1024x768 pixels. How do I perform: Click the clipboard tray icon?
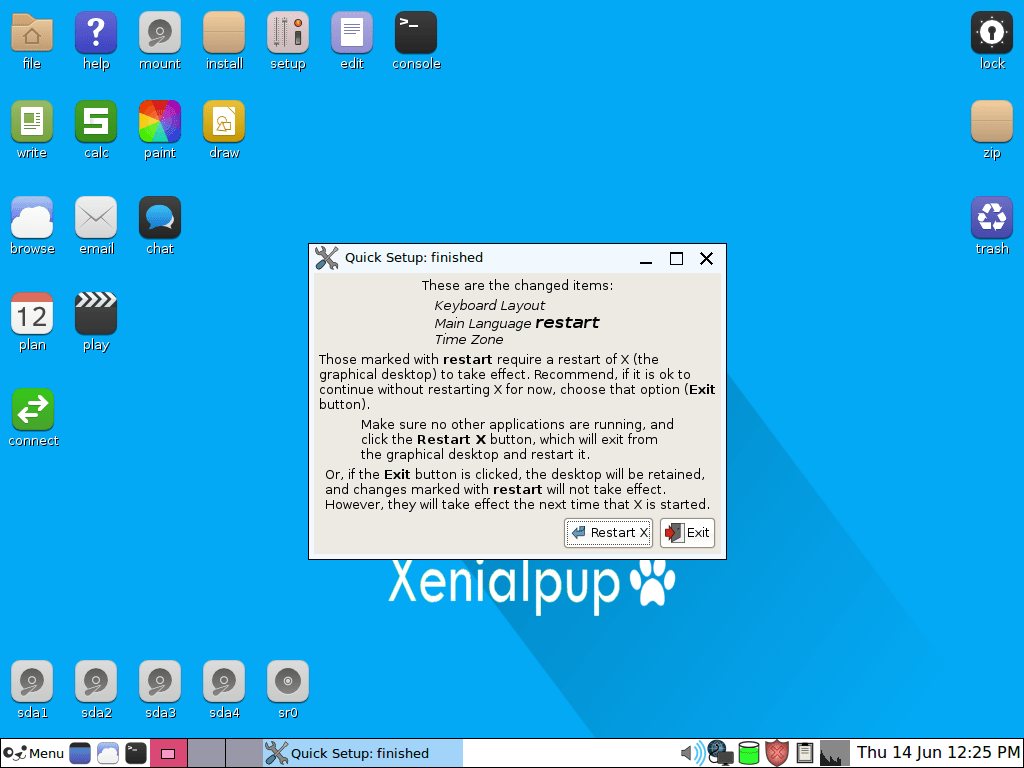click(805, 753)
